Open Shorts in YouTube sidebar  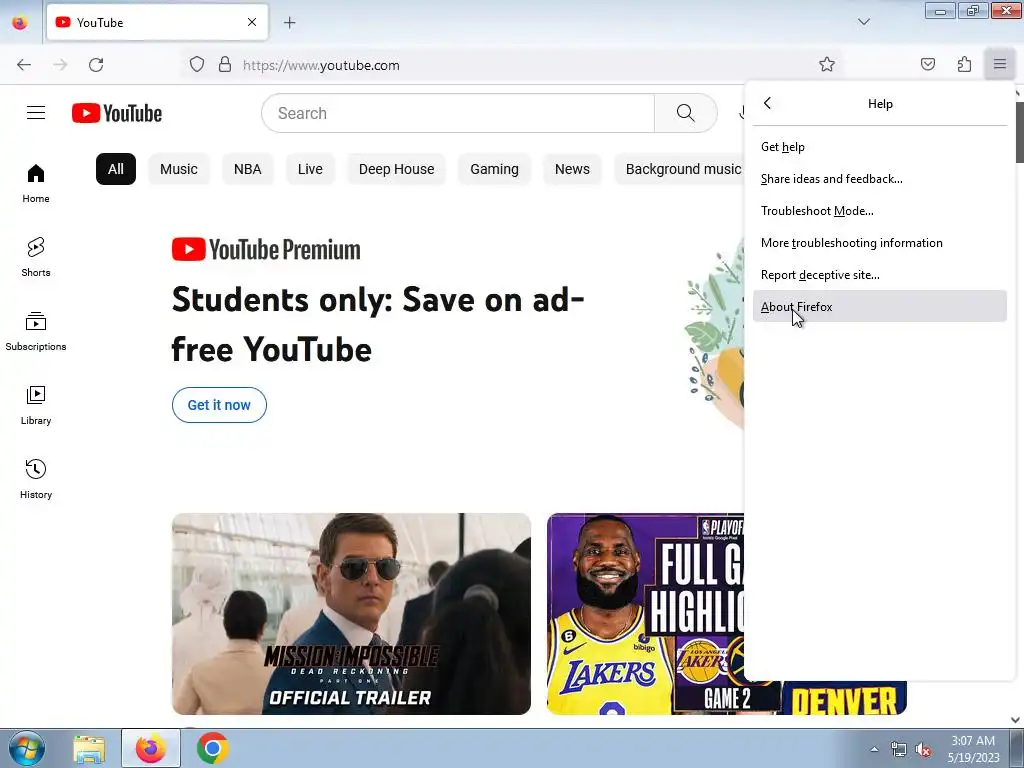pyautogui.click(x=36, y=257)
